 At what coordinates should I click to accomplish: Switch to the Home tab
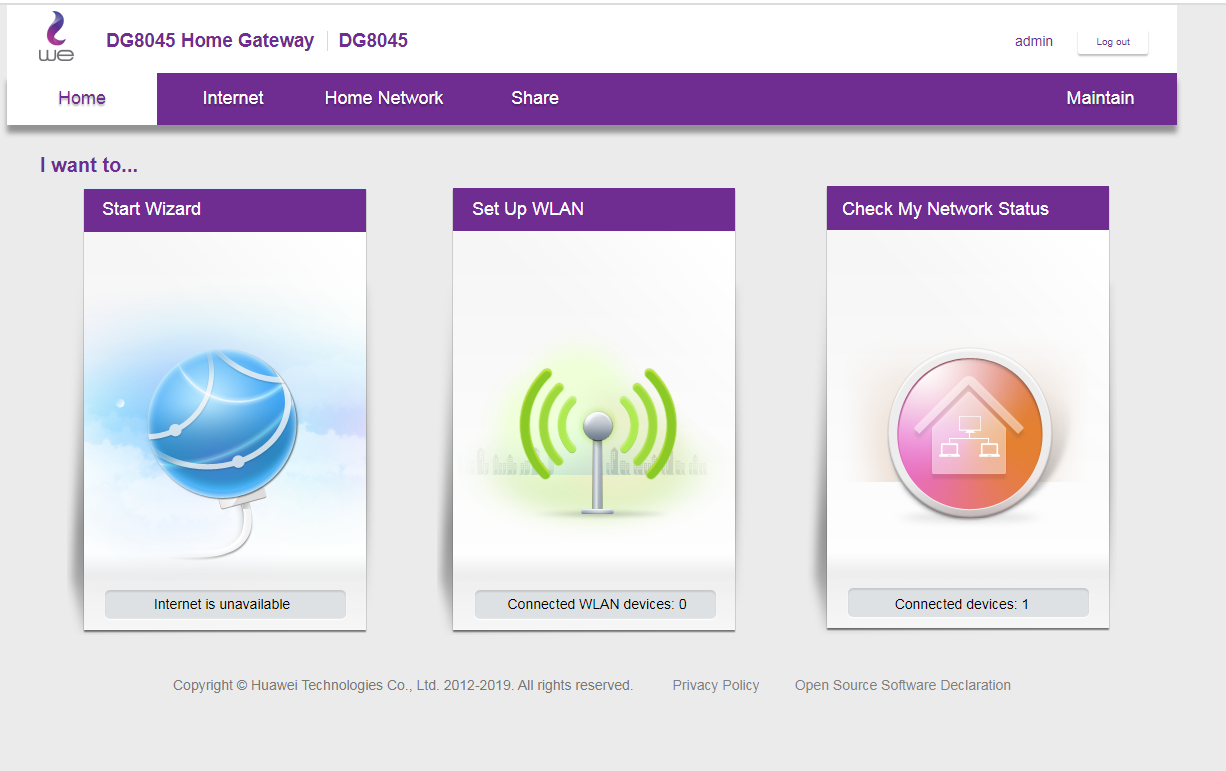click(x=82, y=98)
